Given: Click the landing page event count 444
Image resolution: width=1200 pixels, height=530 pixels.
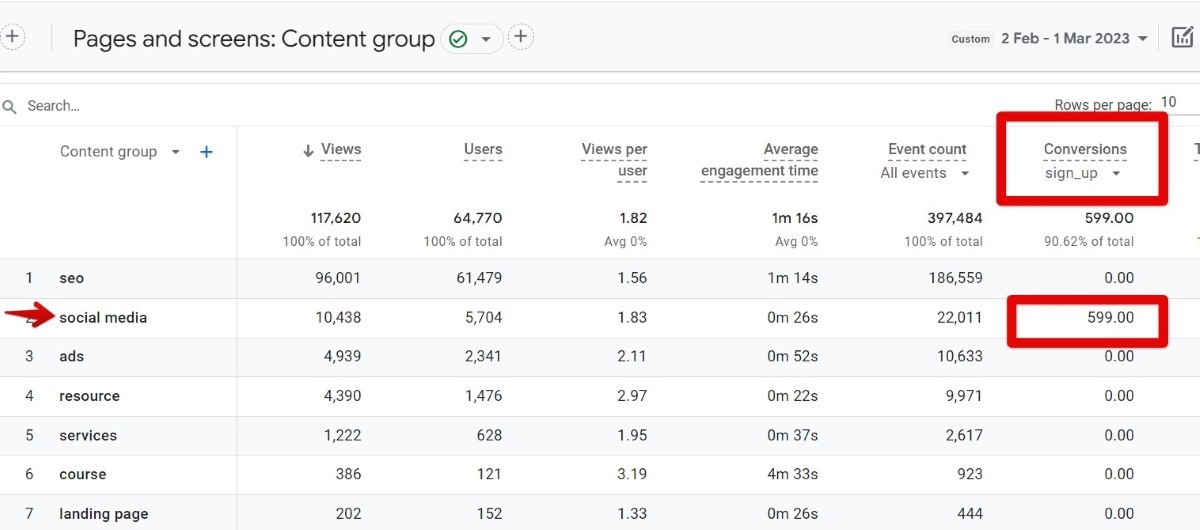Looking at the screenshot, I should point(969,514).
